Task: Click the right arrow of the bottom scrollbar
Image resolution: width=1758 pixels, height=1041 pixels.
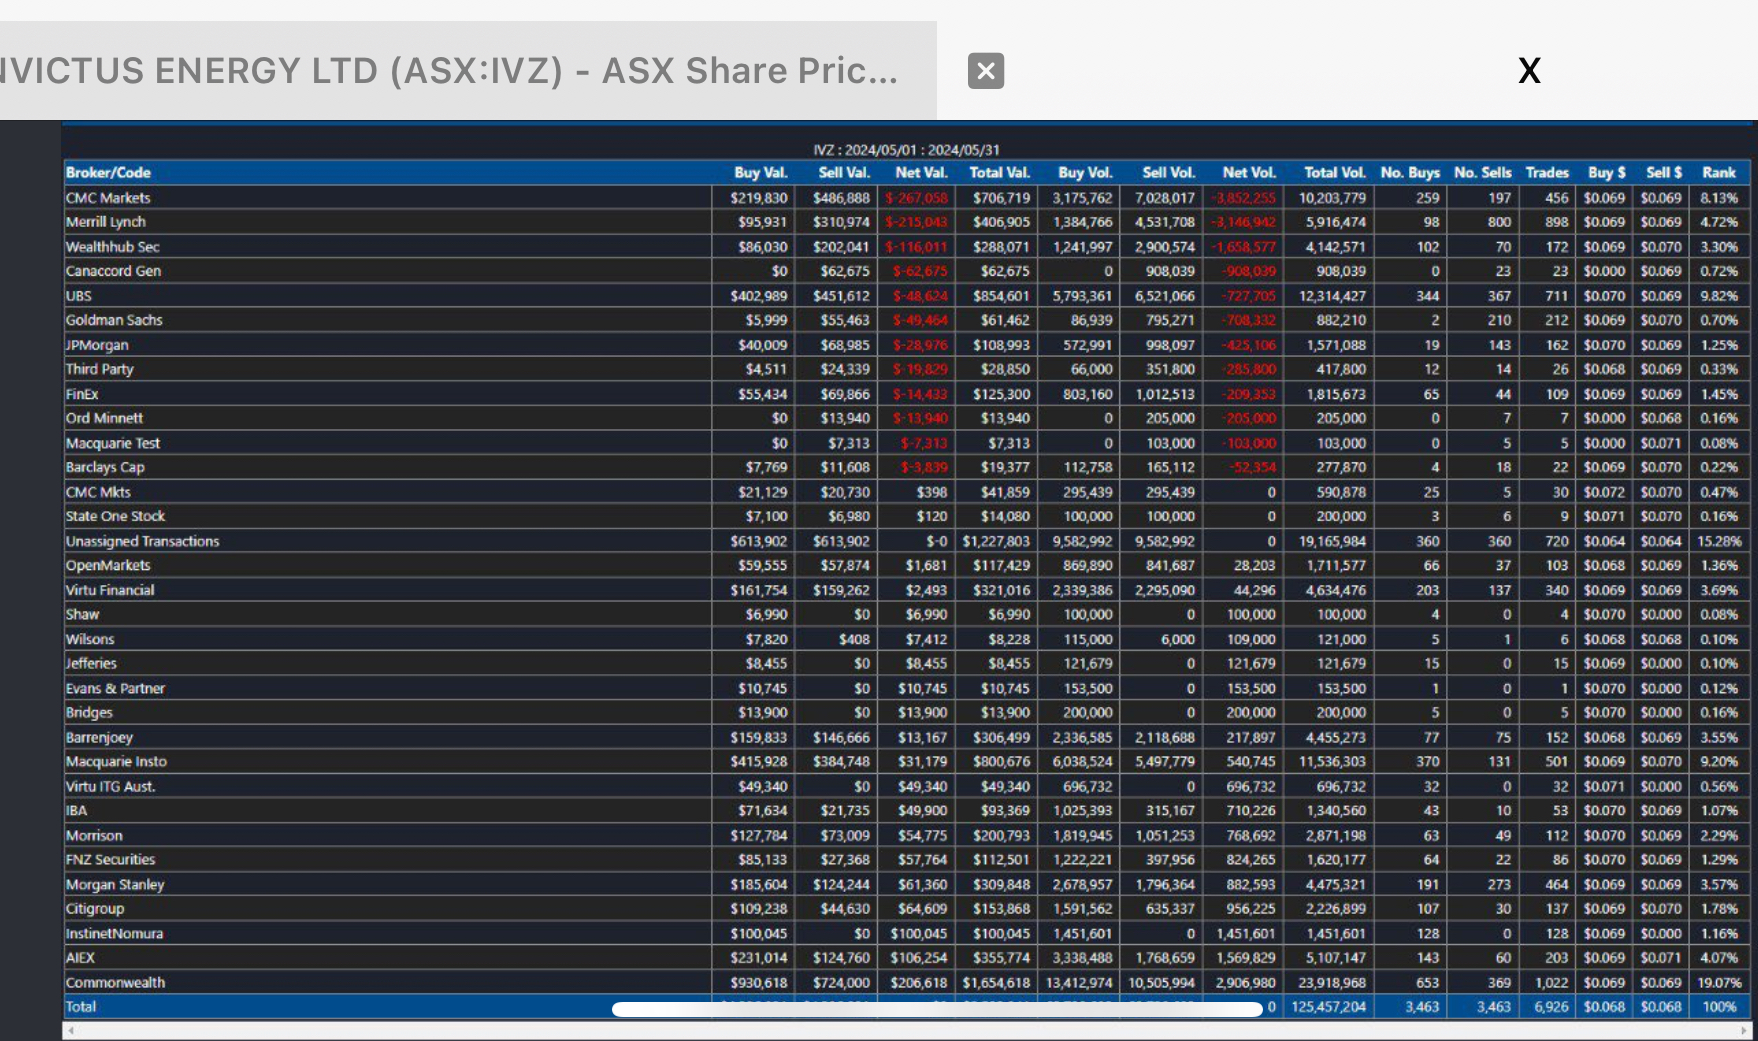Action: (1743, 1030)
